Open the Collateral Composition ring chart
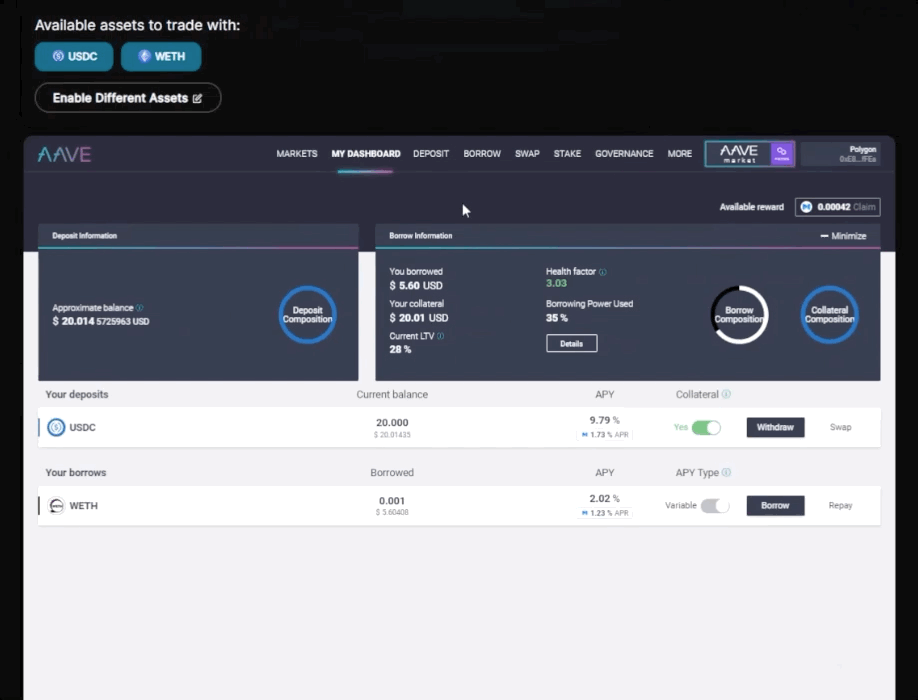This screenshot has width=918, height=700. (x=829, y=314)
